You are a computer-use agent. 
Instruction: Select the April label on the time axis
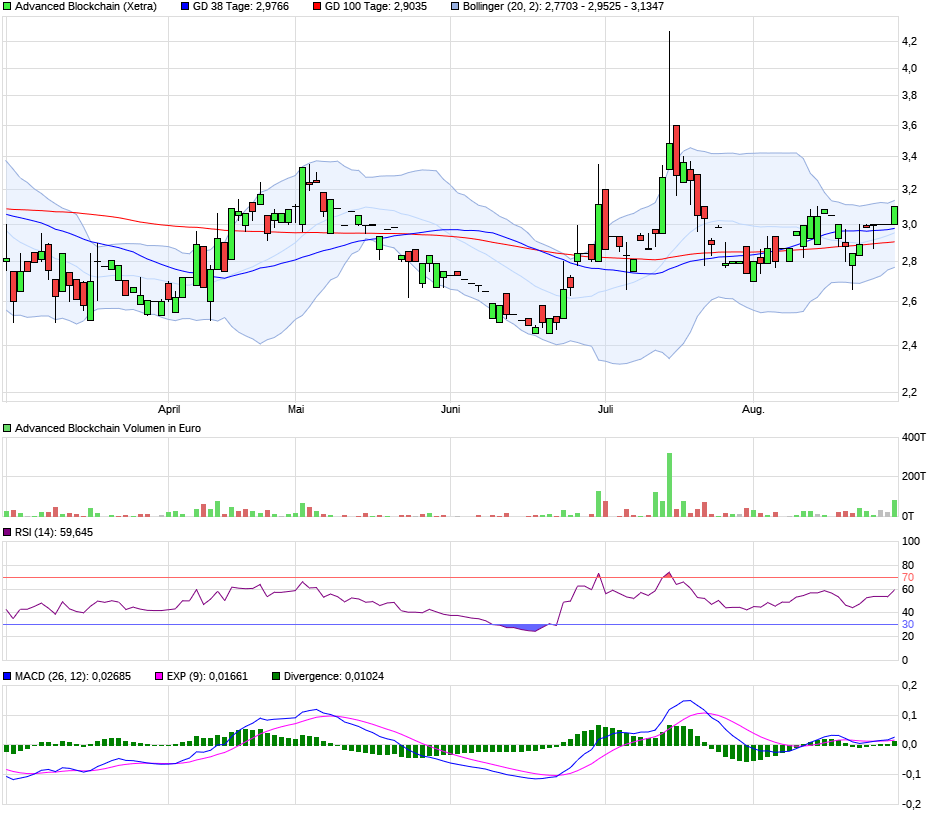click(x=169, y=409)
